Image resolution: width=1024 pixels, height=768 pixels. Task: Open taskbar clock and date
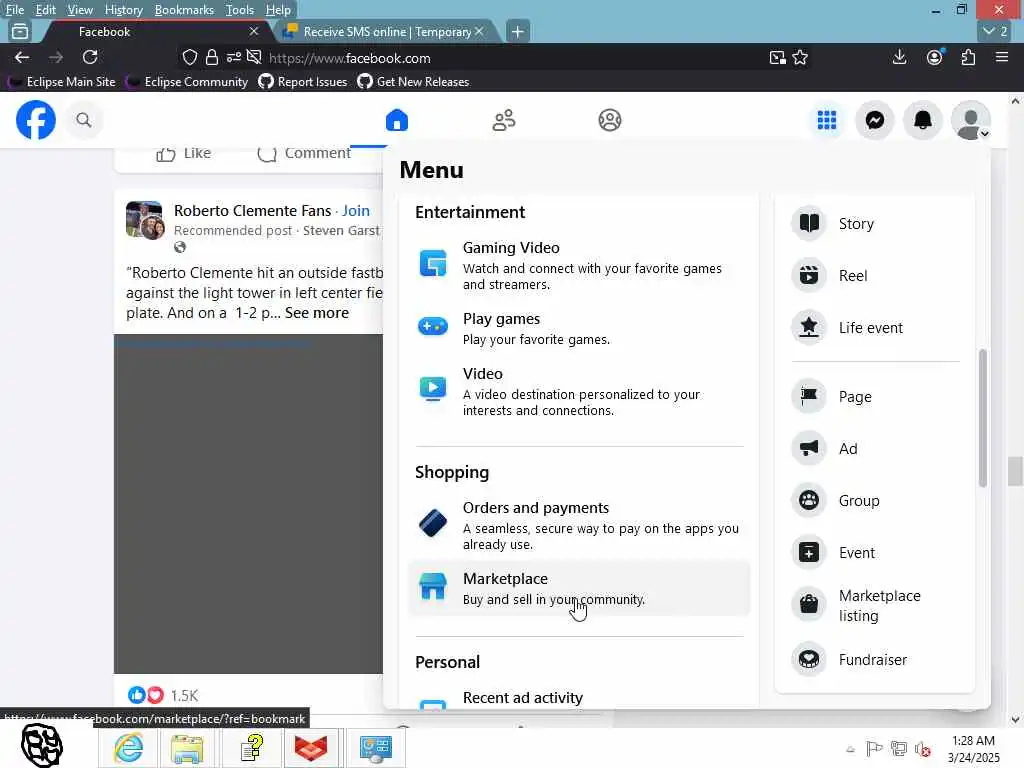pyautogui.click(x=973, y=749)
